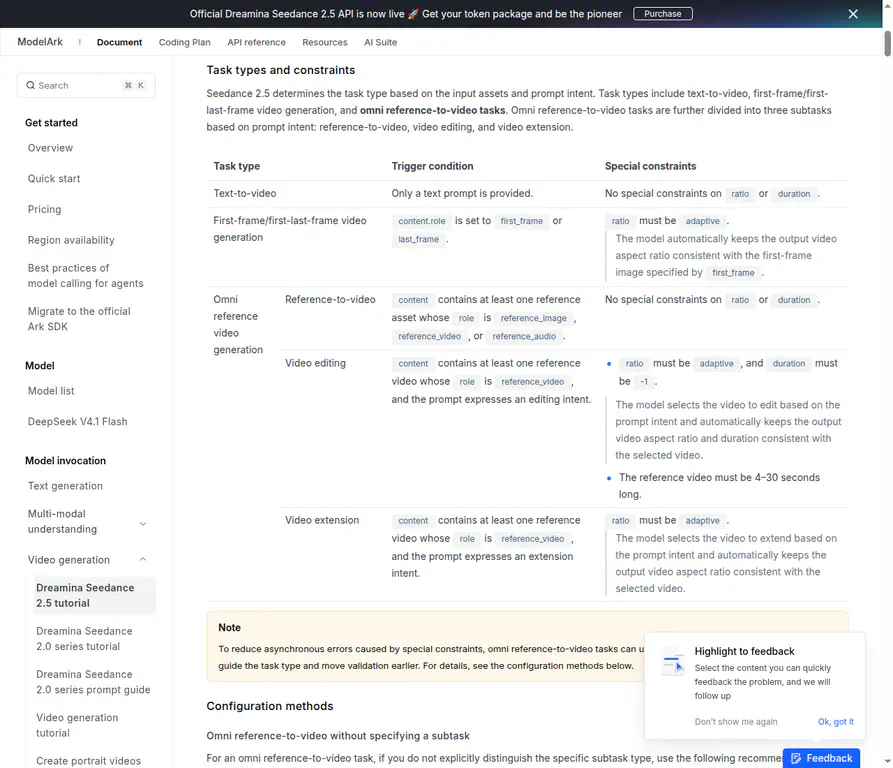Viewport: 893px width, 768px height.
Task: Open the API reference tab
Action: 256,42
